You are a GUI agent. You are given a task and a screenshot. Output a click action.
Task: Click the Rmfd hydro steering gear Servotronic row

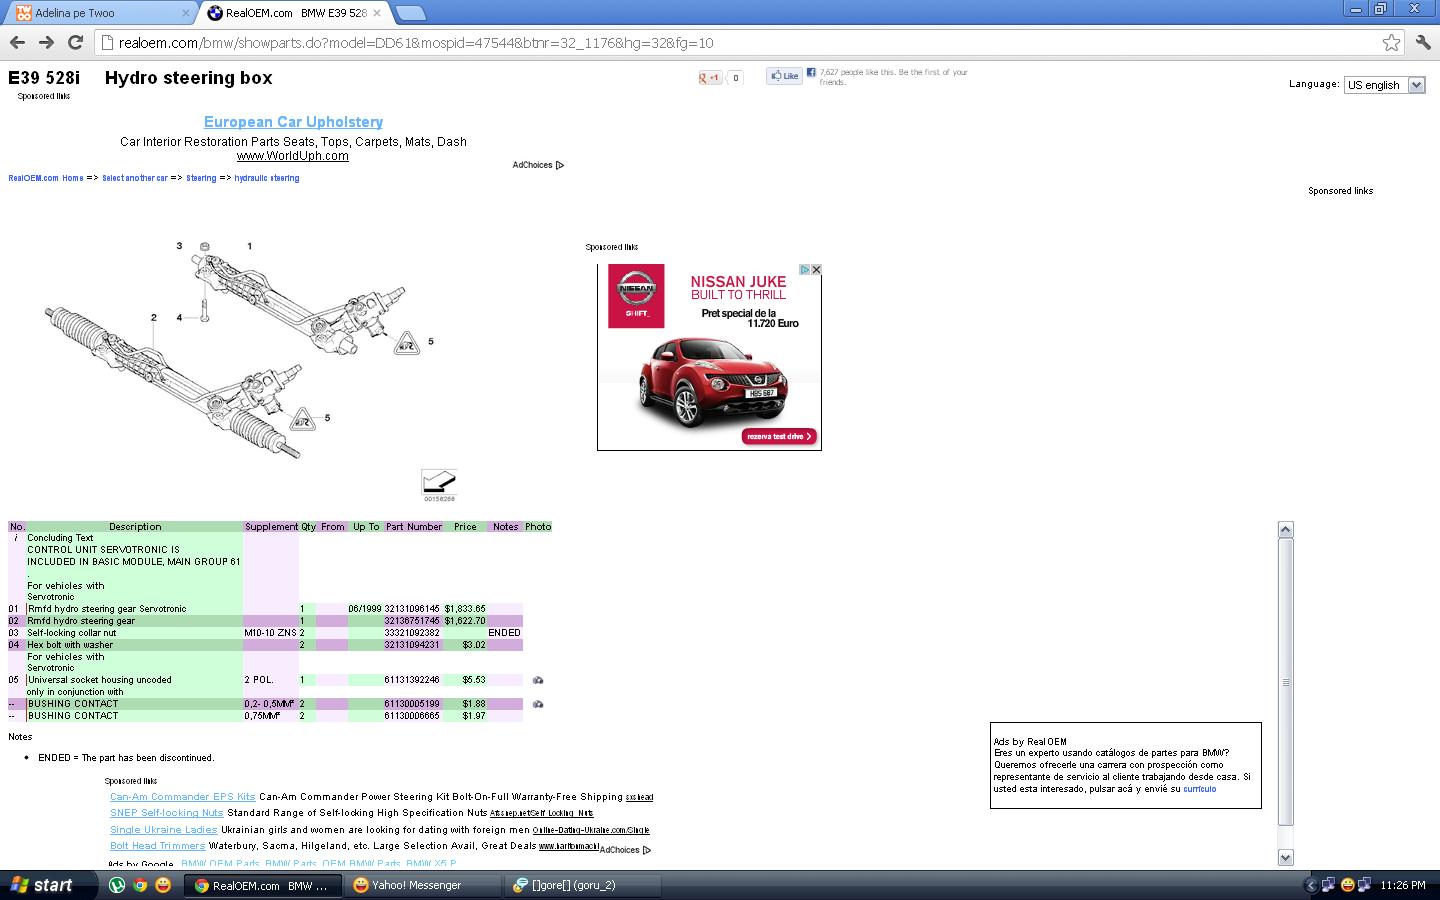click(265, 609)
